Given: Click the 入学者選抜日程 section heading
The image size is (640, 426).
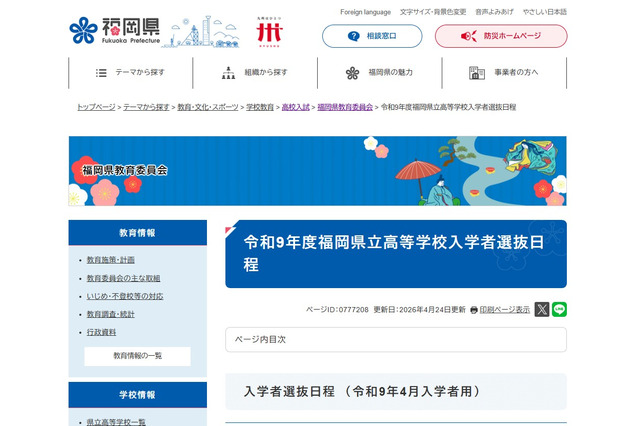Looking at the screenshot, I should point(362,392).
